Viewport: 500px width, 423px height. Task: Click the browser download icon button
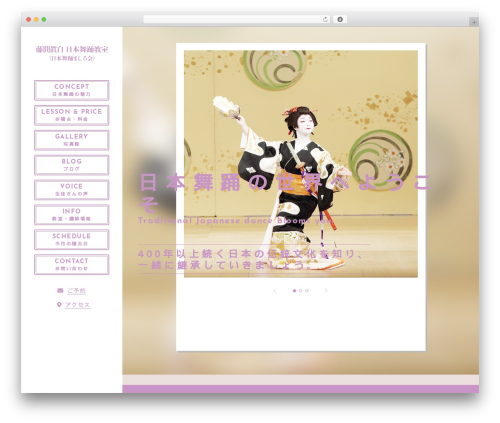340,20
